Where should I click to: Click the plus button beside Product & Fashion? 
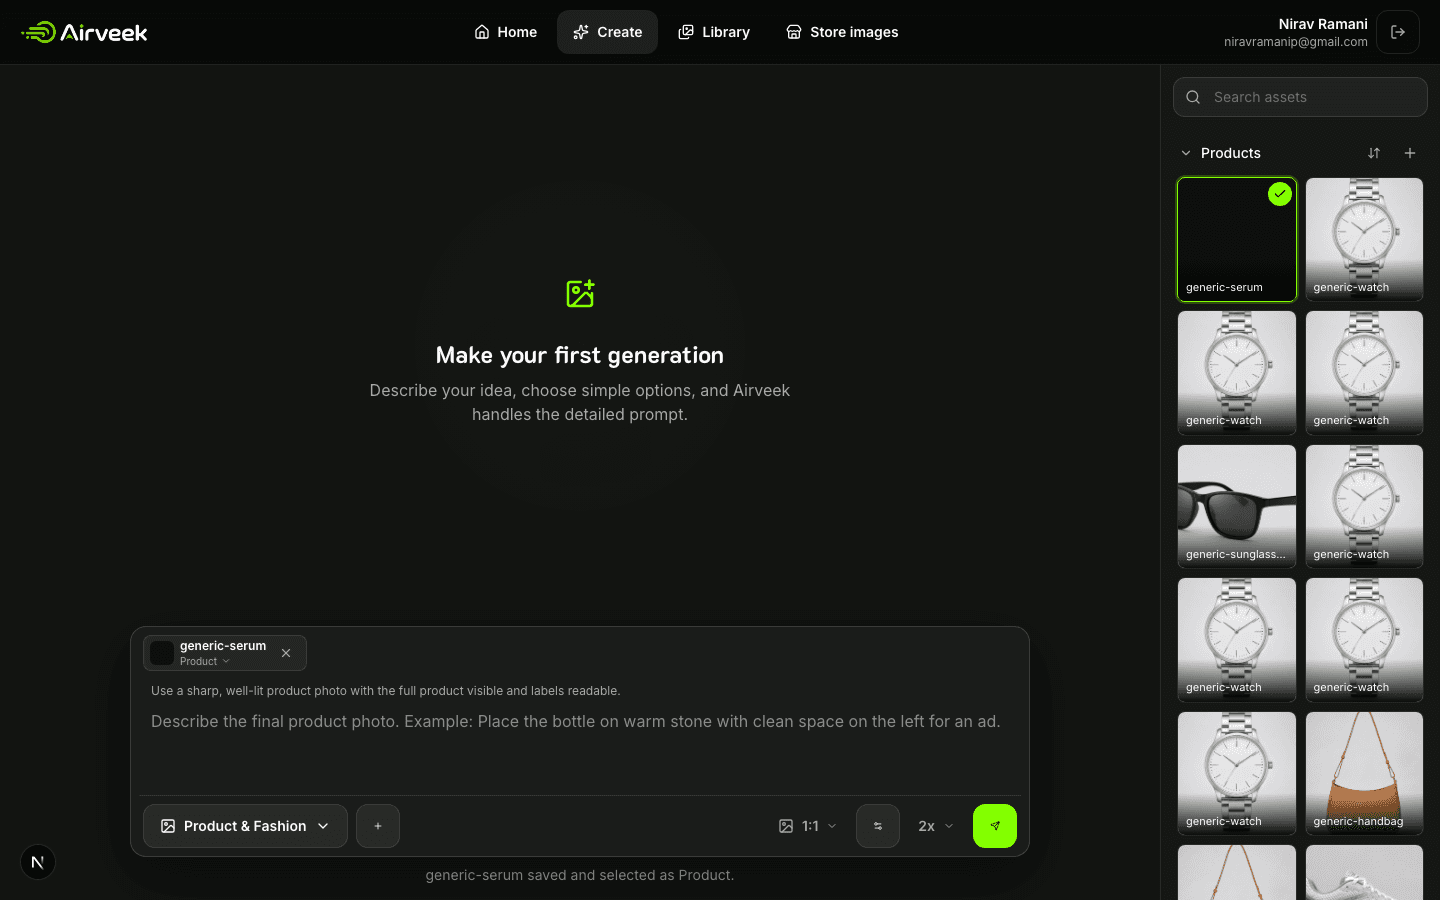378,826
